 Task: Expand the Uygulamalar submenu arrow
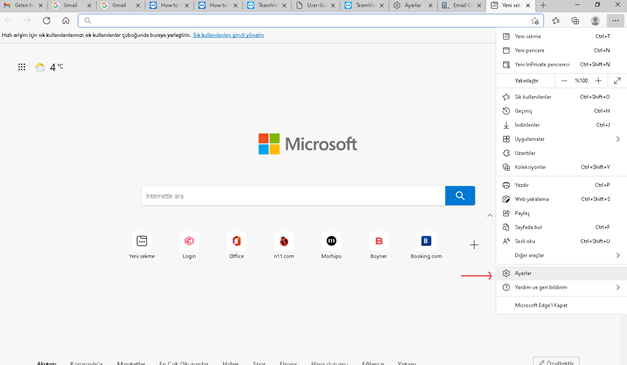click(618, 139)
